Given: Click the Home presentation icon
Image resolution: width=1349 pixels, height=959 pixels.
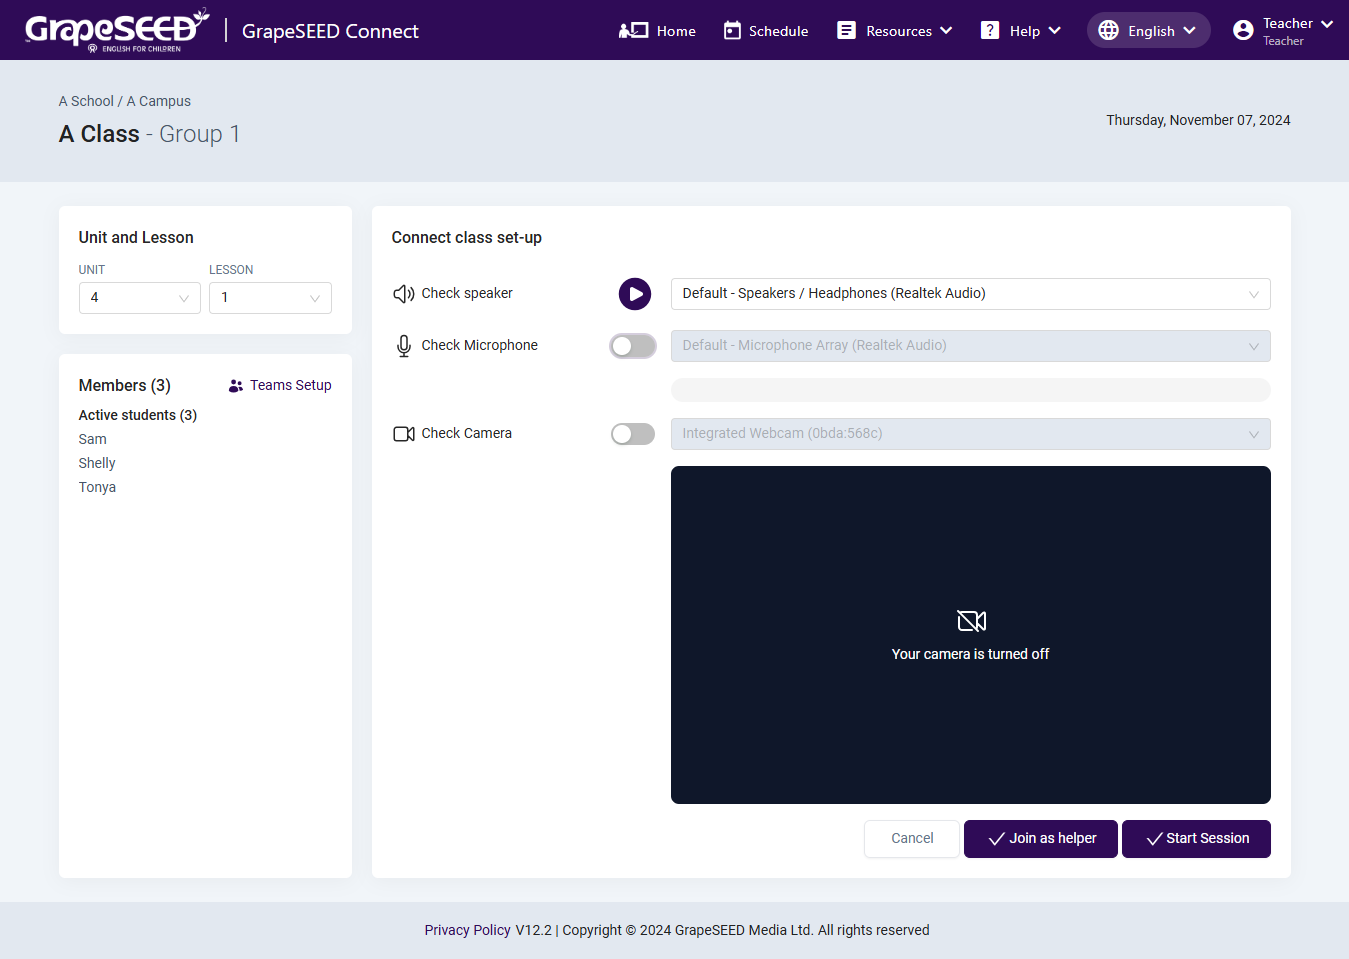Looking at the screenshot, I should (x=633, y=31).
